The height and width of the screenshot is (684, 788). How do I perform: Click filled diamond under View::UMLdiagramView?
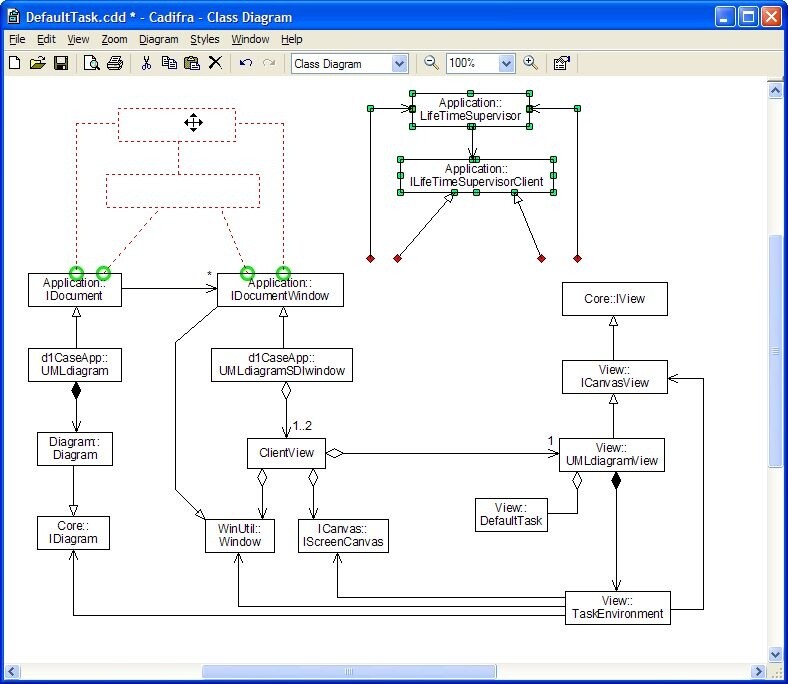[616, 480]
